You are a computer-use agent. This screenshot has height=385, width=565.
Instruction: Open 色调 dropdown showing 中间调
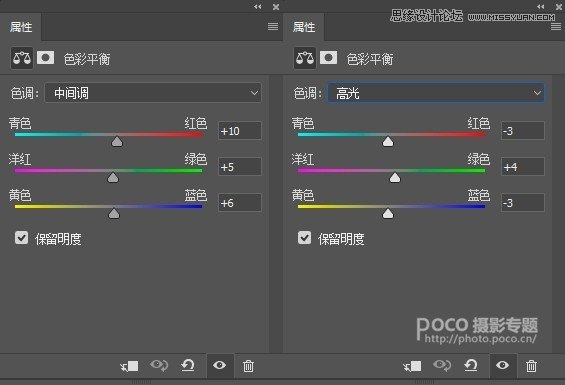[153, 93]
